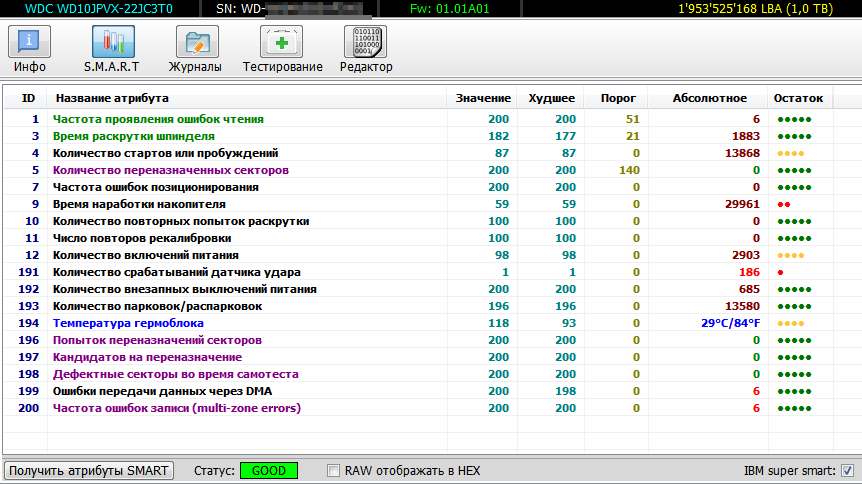Click the 1'953'525'168 LBA capacity label
This screenshot has width=862, height=484.
[x=755, y=9]
